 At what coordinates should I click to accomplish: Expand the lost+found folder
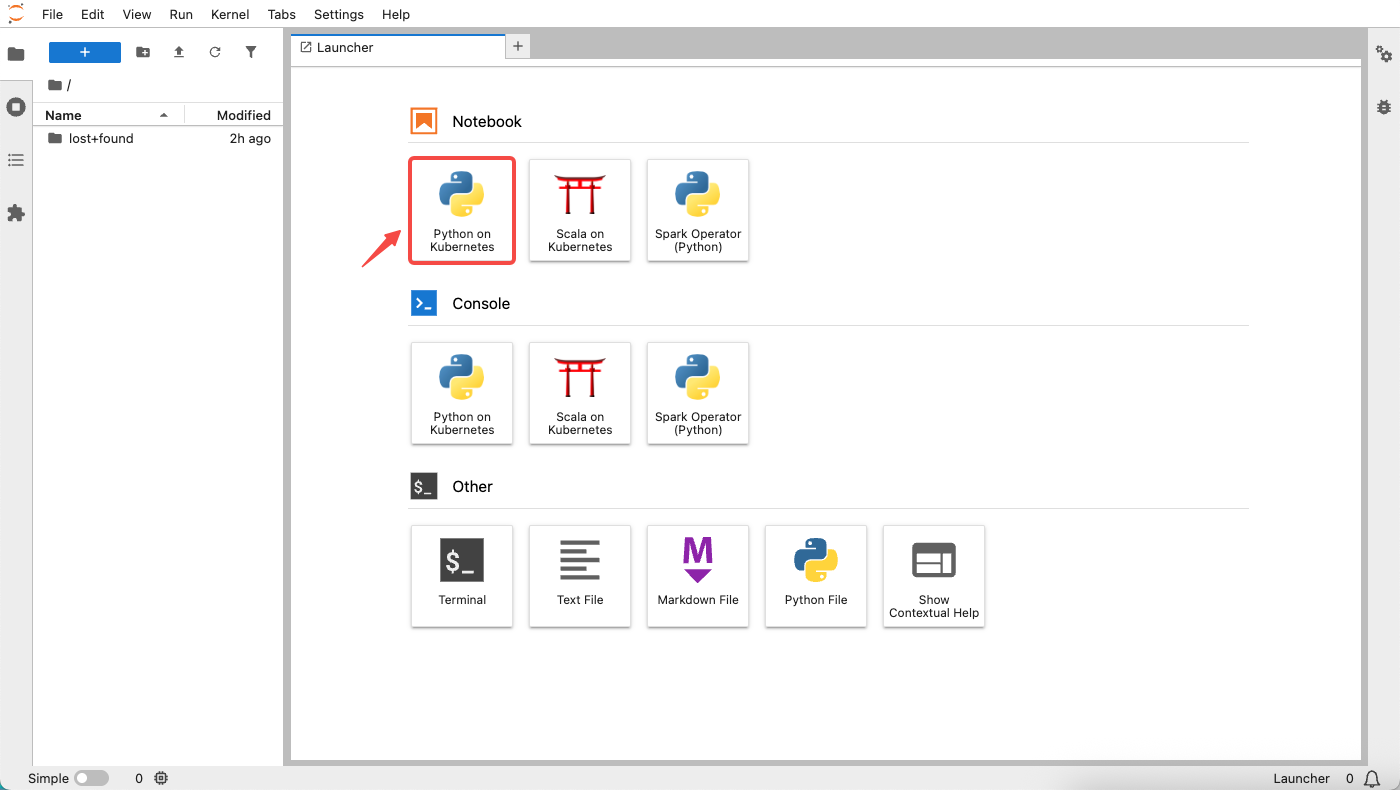pos(100,139)
